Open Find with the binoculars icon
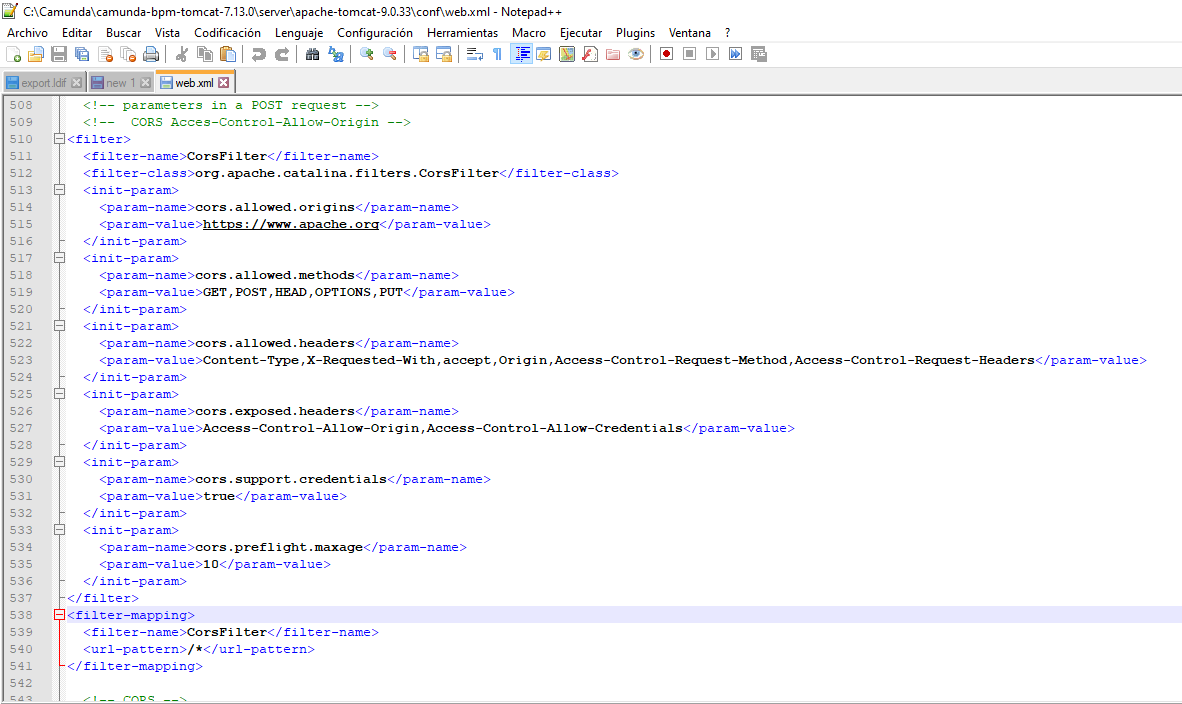This screenshot has width=1182, height=704. [x=312, y=54]
